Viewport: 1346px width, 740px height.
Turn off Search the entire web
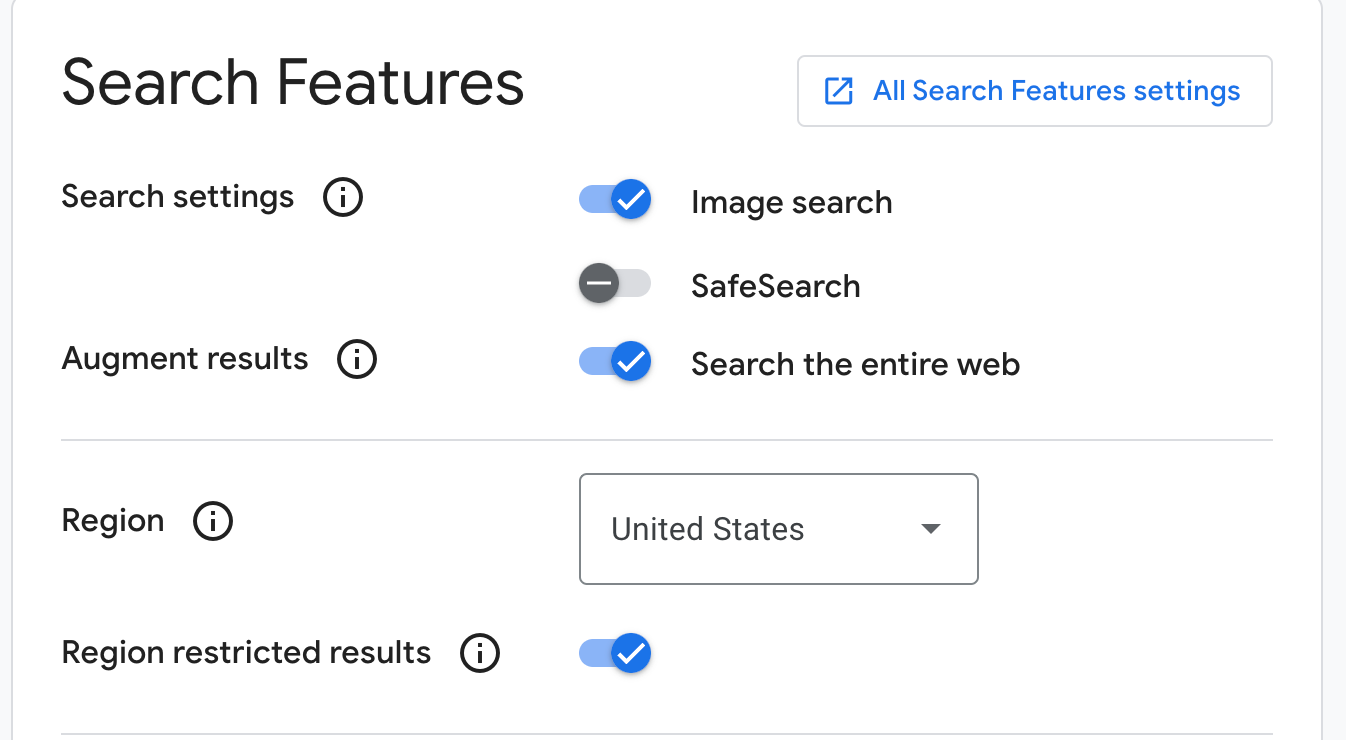coord(614,361)
